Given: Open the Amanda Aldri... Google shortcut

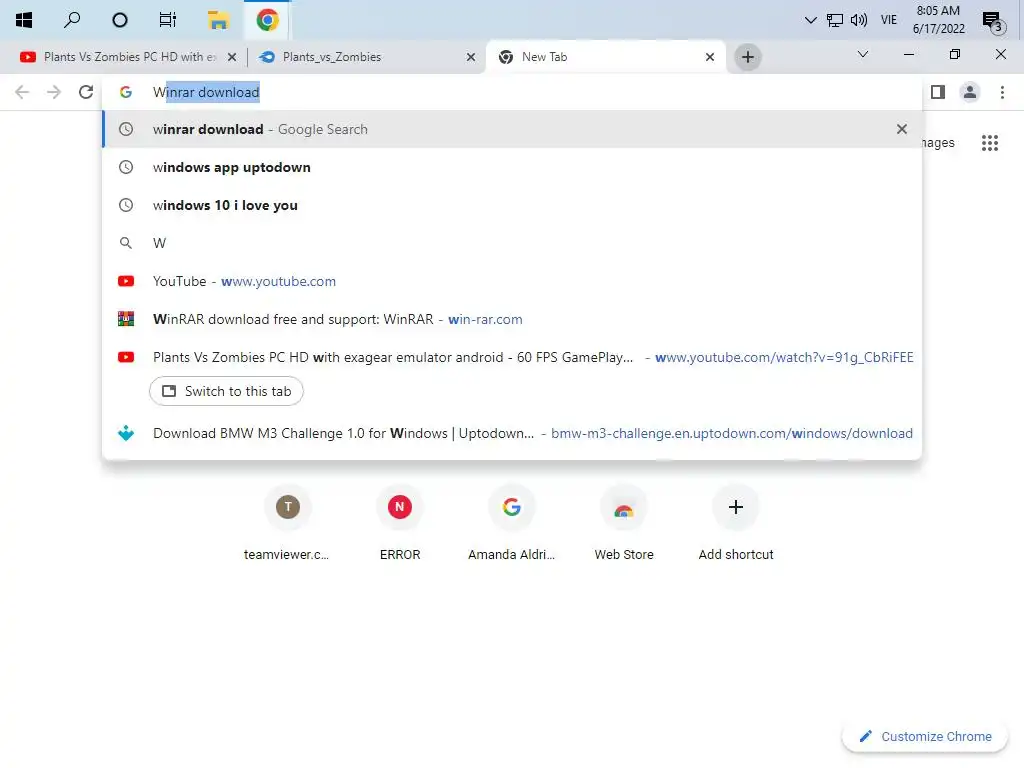Looking at the screenshot, I should pos(511,523).
